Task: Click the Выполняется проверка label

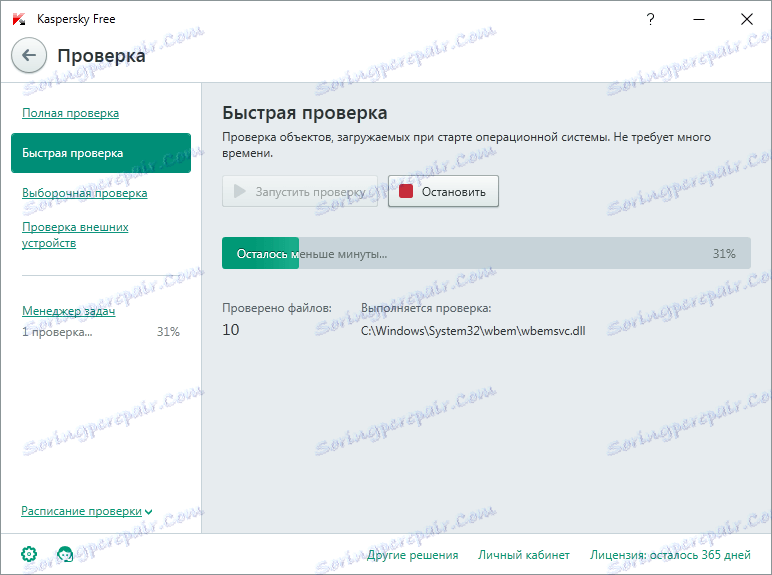Action: click(426, 308)
